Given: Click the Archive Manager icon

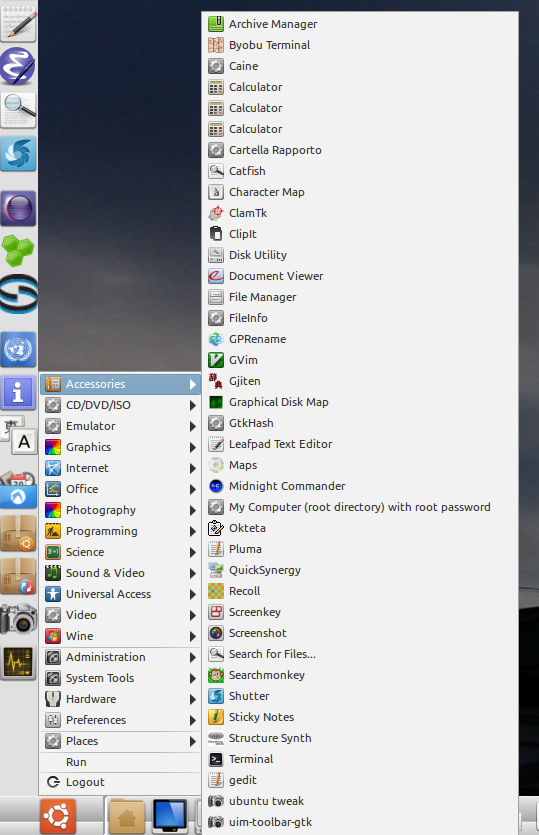Looking at the screenshot, I should point(216,24).
